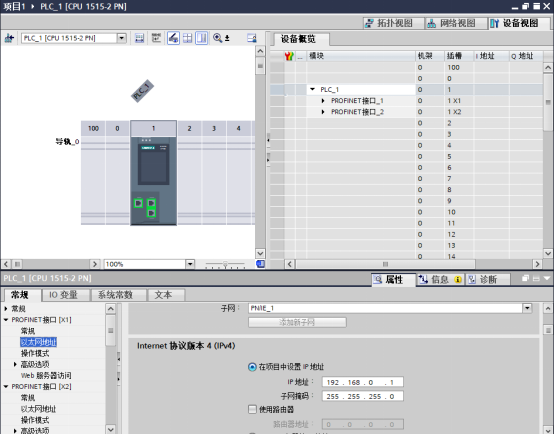554x435 pixels.
Task: Click the 添加新子网 button
Action: 297,322
